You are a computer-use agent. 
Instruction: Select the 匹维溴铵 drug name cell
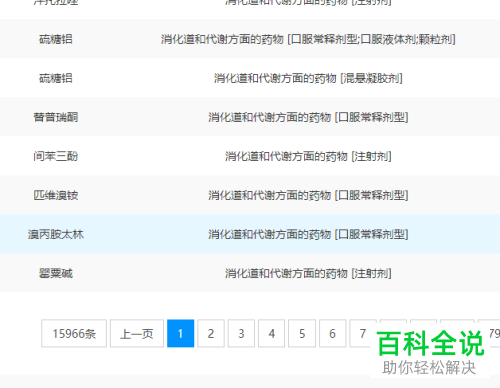56,195
